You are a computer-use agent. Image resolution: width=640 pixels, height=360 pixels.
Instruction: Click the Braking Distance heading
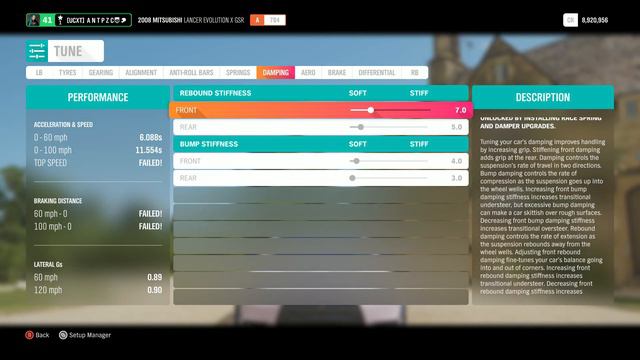point(58,201)
